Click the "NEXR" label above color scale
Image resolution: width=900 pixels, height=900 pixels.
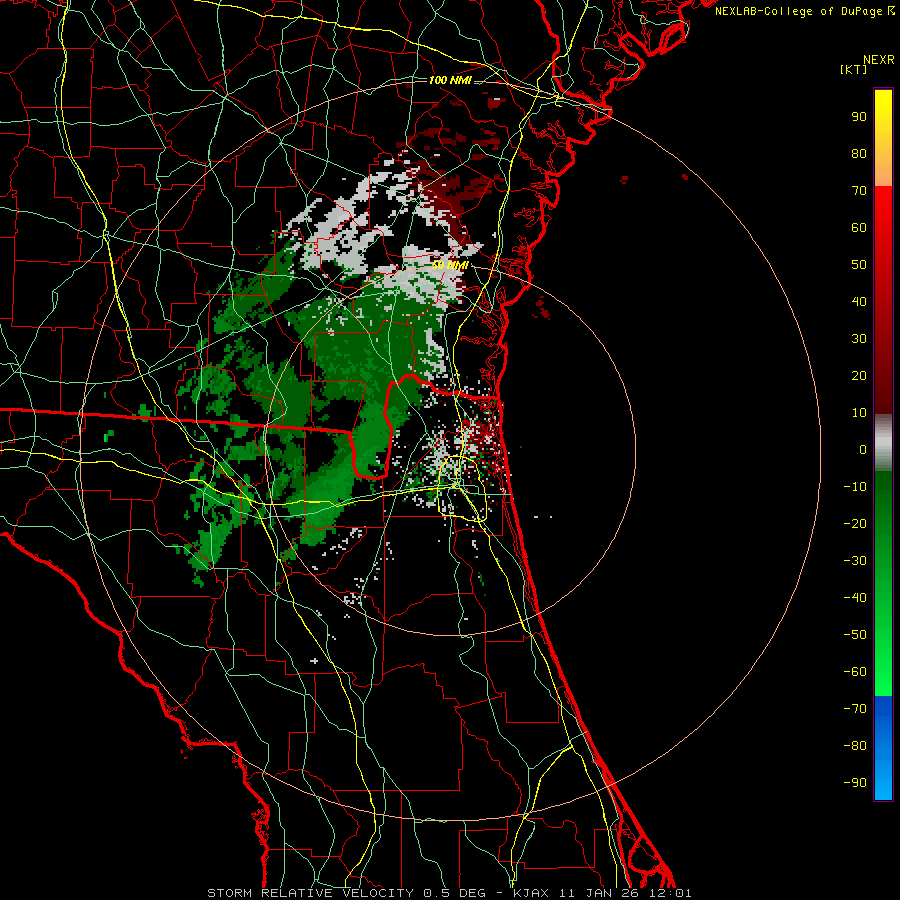point(879,60)
